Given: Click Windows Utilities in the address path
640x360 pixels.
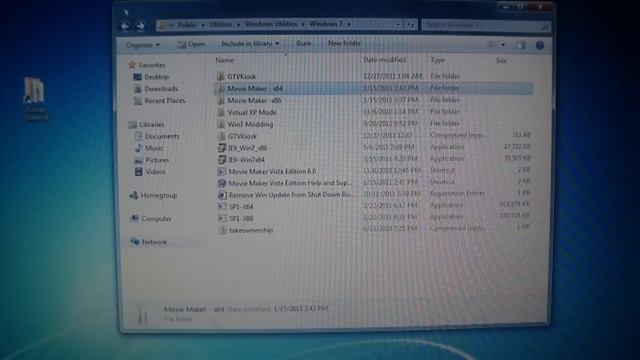Looking at the screenshot, I should click(x=271, y=24).
